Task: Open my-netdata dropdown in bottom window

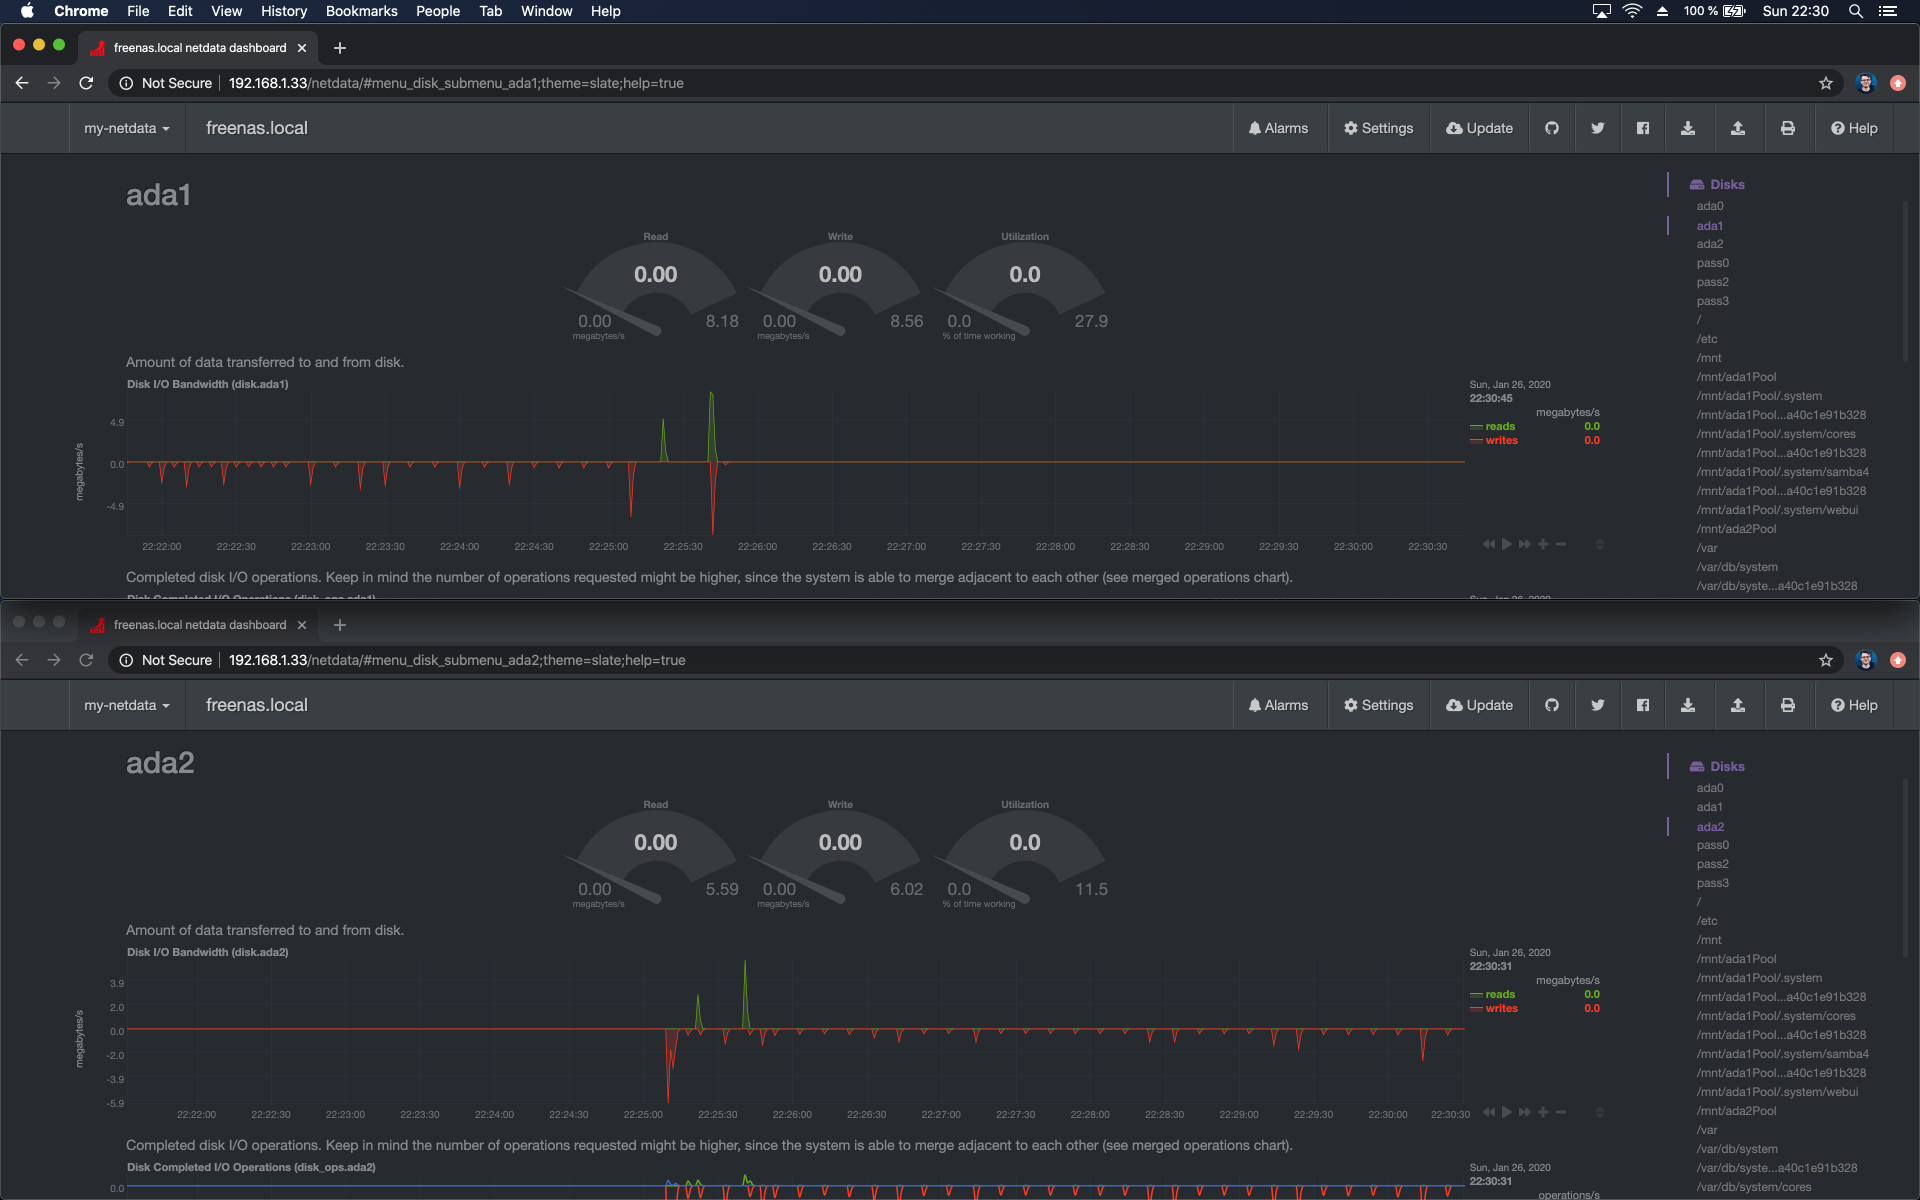Action: pos(126,705)
